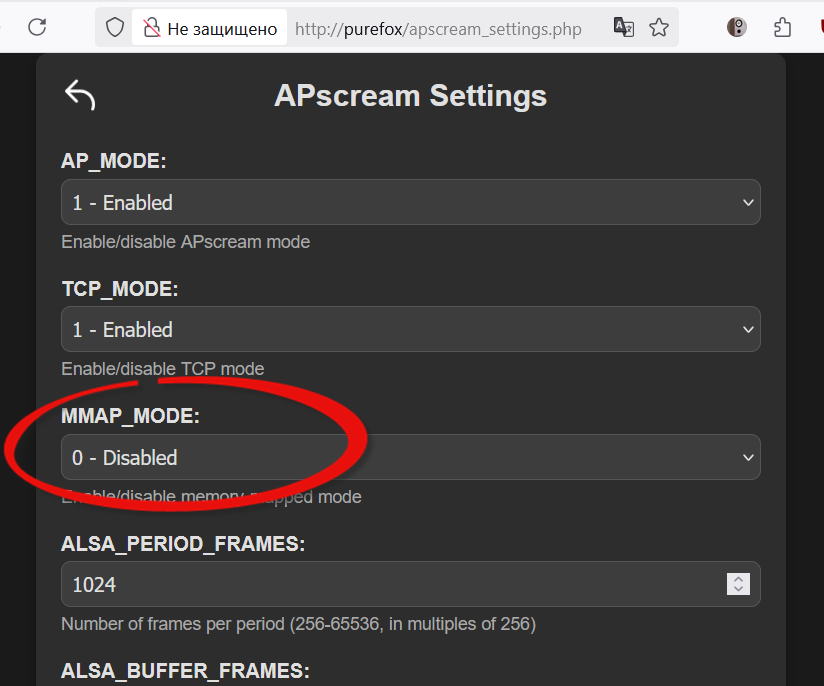Screen dimensions: 824x686
Task: Focus the ALSA_PERIOD_FRAMES number field
Action: click(x=390, y=584)
